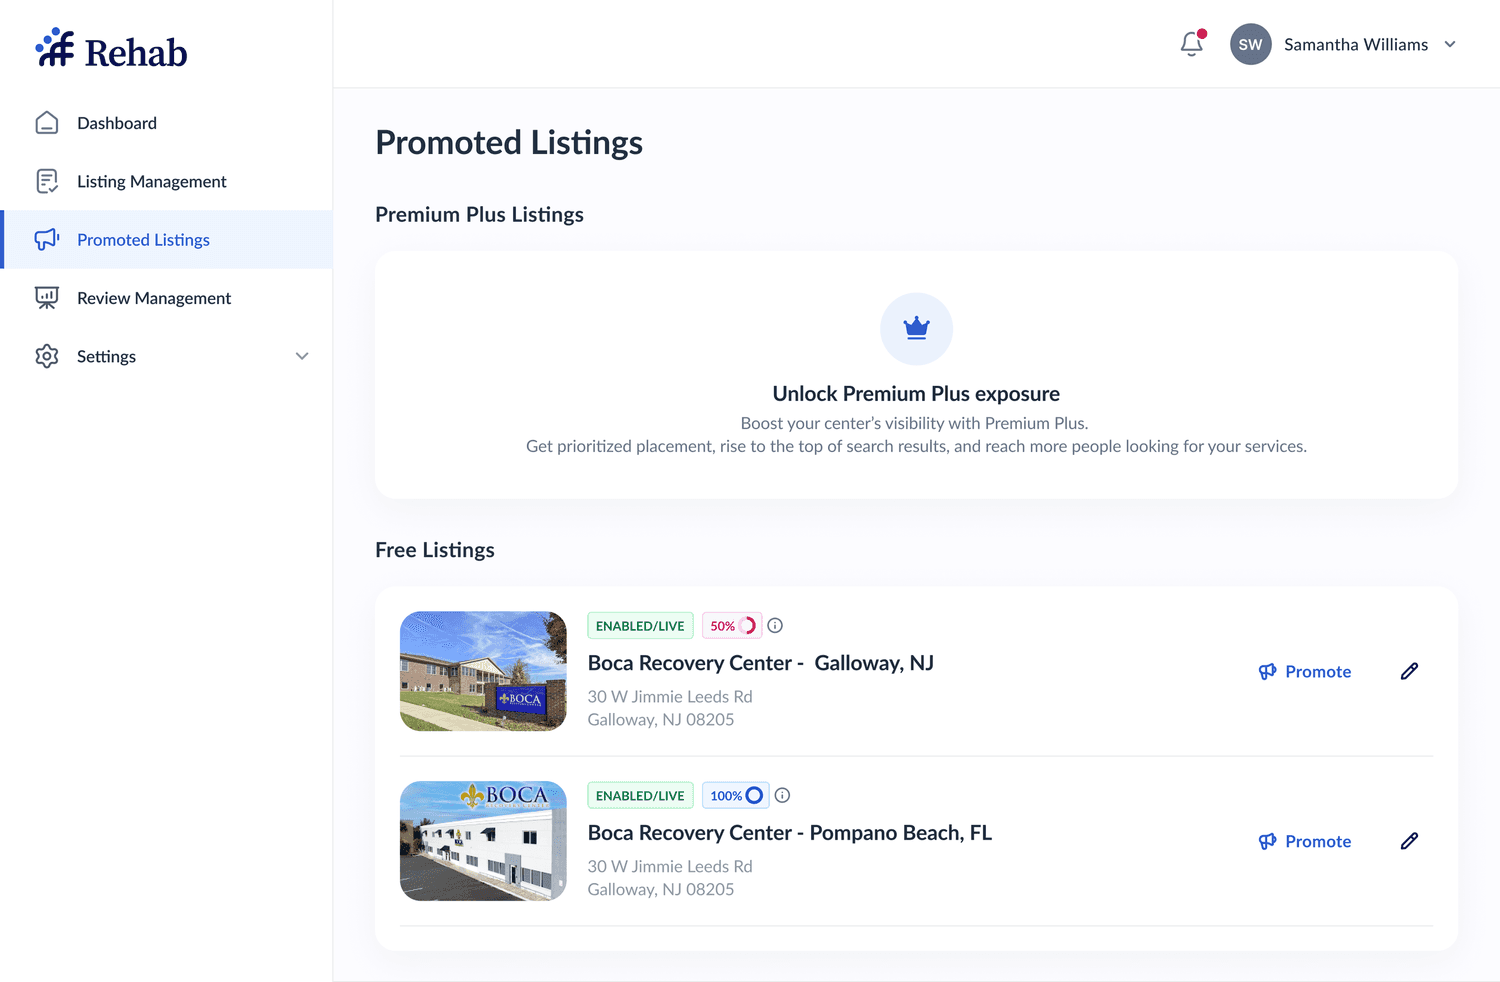The width and height of the screenshot is (1500, 982).
Task: Open Boca Recovery Center - Galloway, NJ title
Action: (x=760, y=663)
